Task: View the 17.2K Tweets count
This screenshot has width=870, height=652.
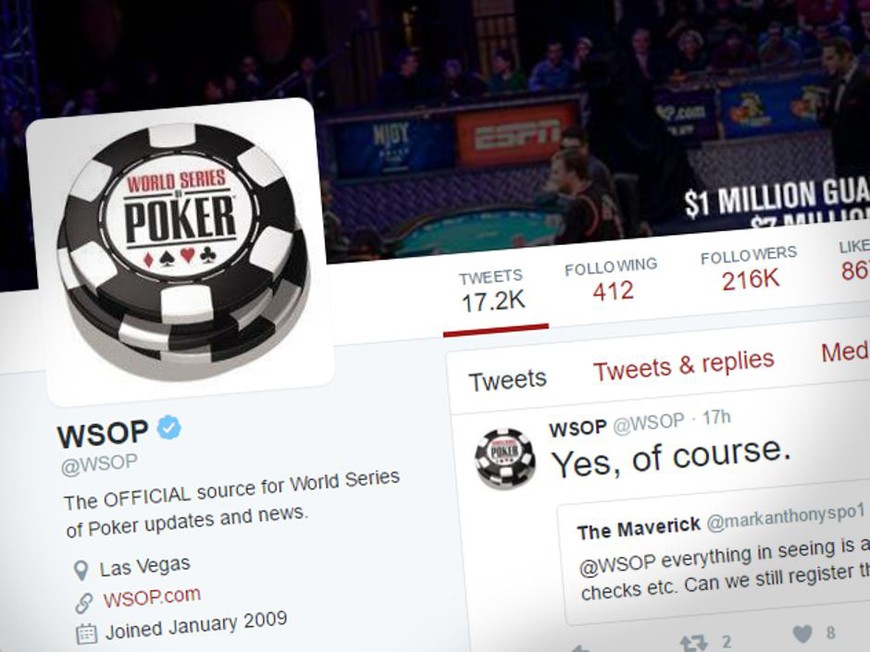Action: point(492,292)
